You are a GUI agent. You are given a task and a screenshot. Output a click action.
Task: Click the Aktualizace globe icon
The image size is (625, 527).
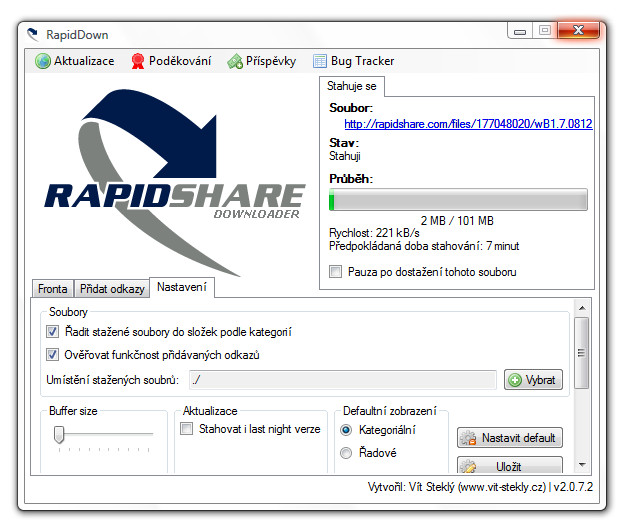(43, 61)
